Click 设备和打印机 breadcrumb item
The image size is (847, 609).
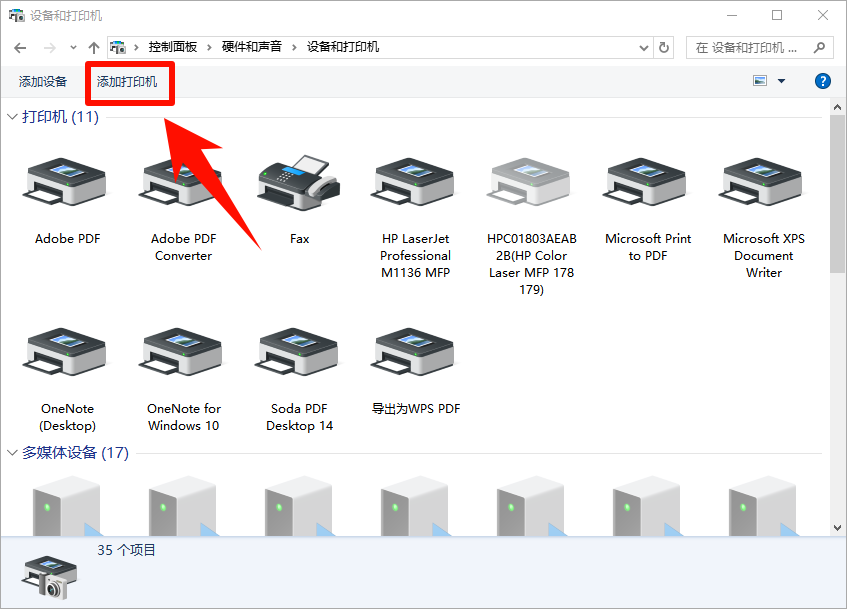(x=343, y=47)
